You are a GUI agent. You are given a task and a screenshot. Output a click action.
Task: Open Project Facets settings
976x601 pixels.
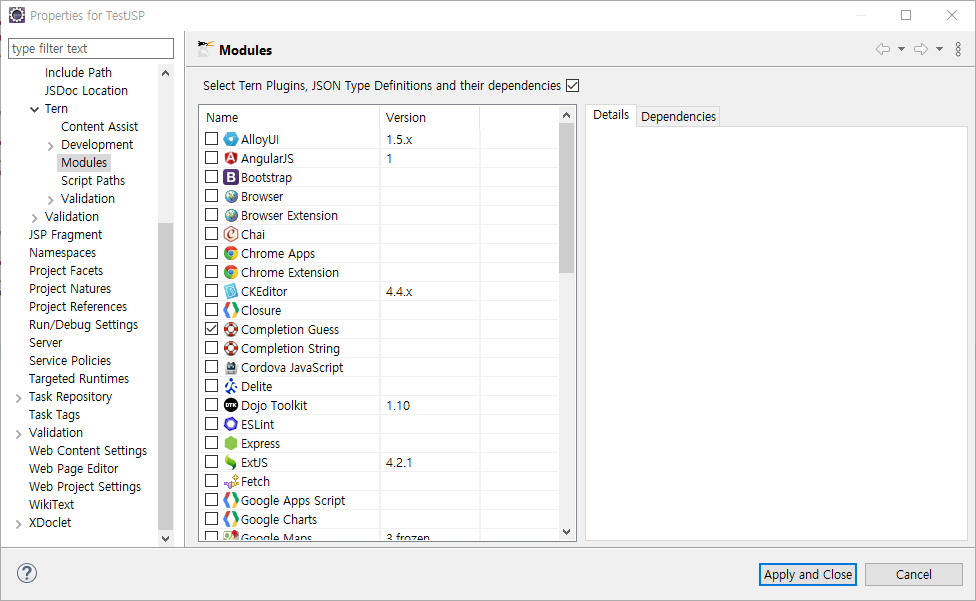point(66,271)
